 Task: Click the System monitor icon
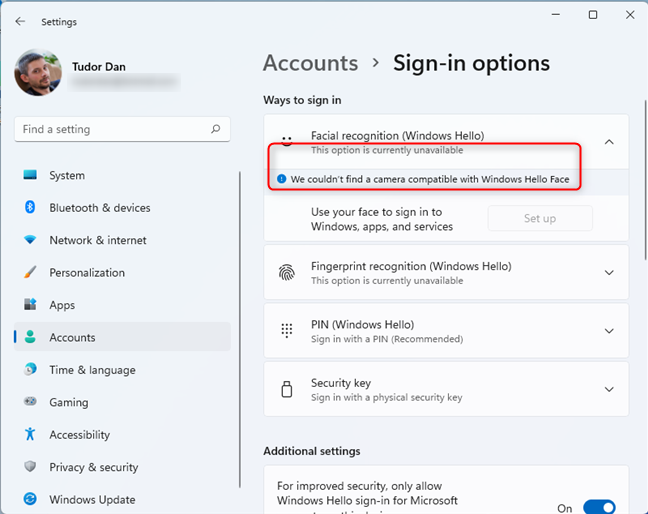coord(30,175)
